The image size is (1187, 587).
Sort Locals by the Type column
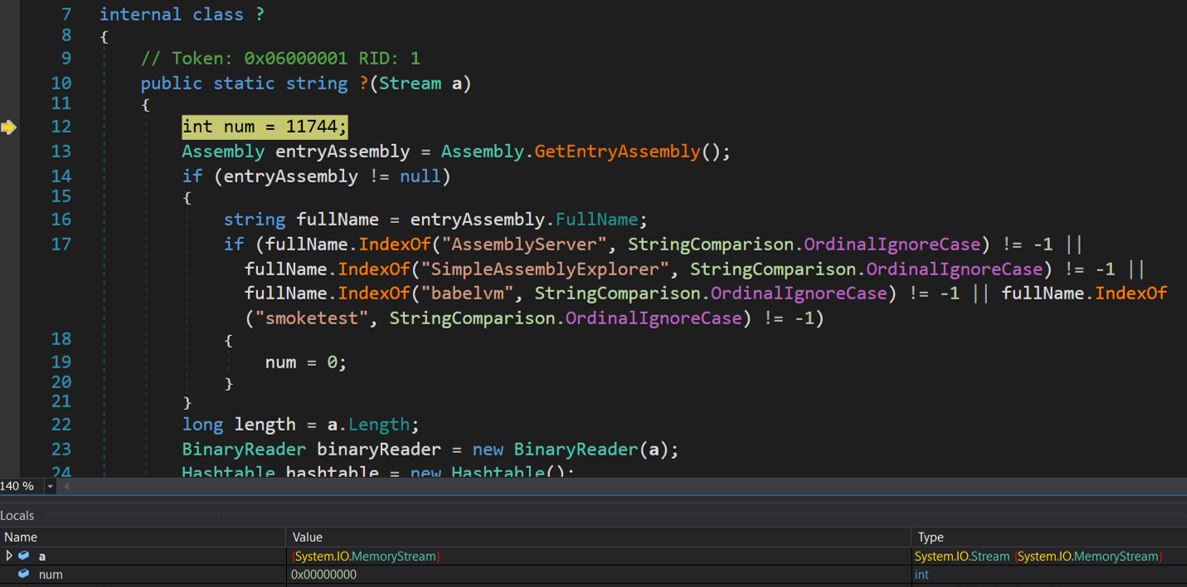(930, 537)
